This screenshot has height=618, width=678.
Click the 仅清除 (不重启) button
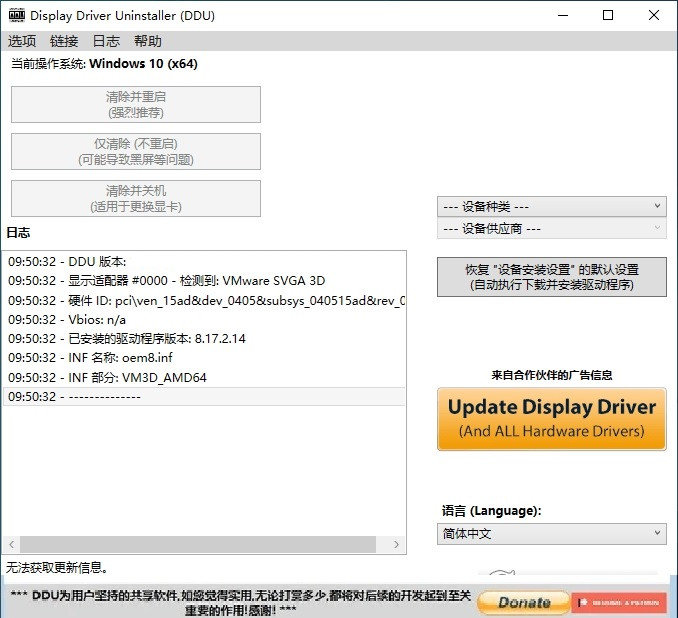(x=136, y=151)
